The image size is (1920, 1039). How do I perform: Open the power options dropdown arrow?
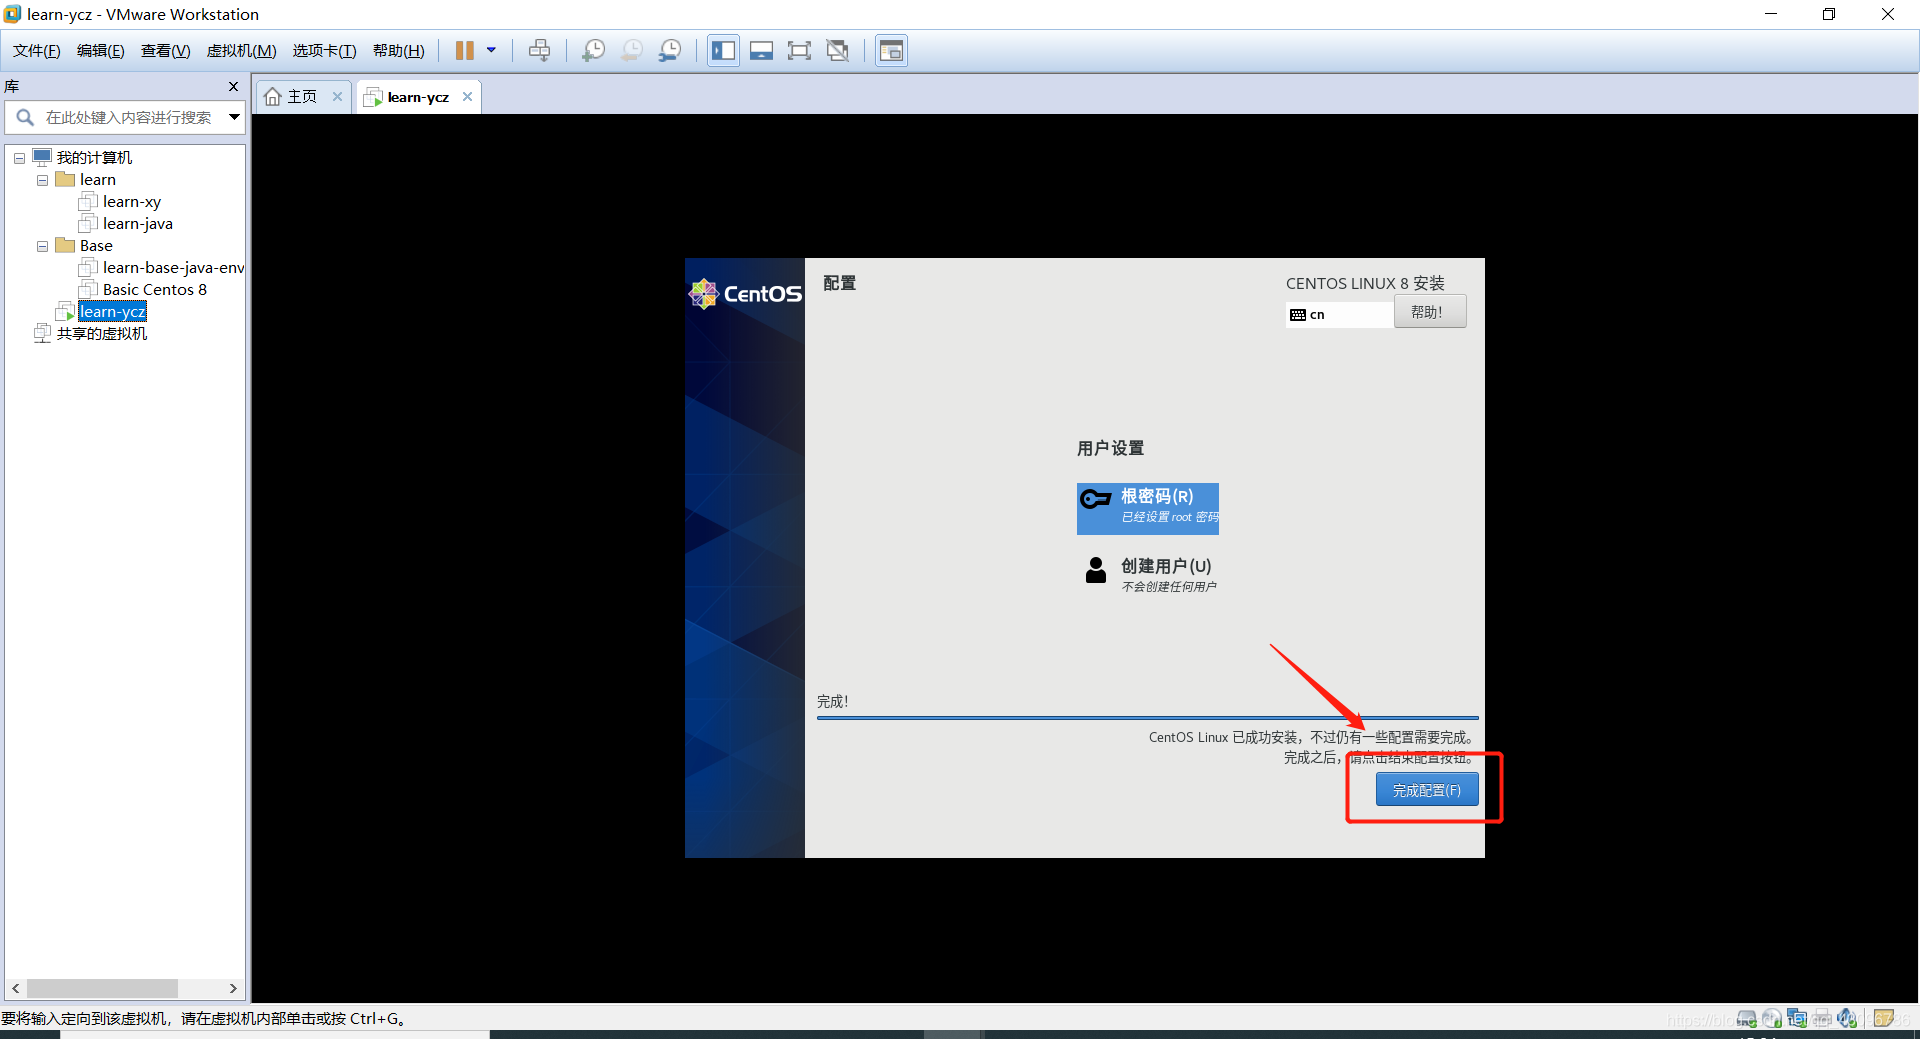491,50
